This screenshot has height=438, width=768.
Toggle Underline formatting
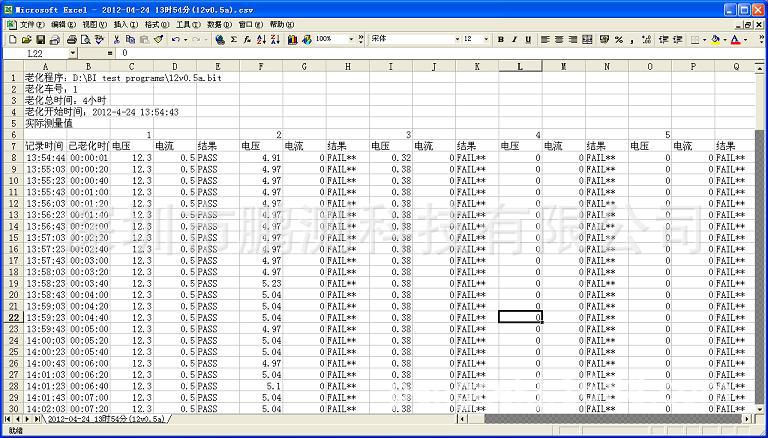[x=528, y=39]
